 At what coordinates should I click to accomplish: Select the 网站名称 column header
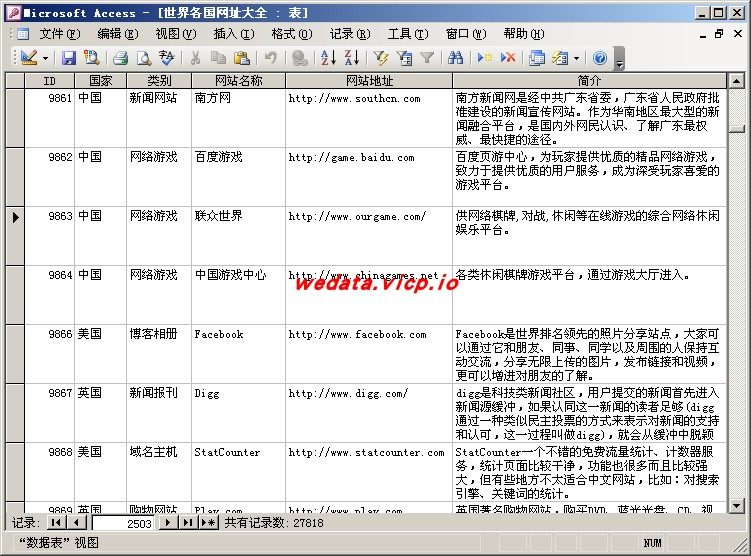click(239, 80)
